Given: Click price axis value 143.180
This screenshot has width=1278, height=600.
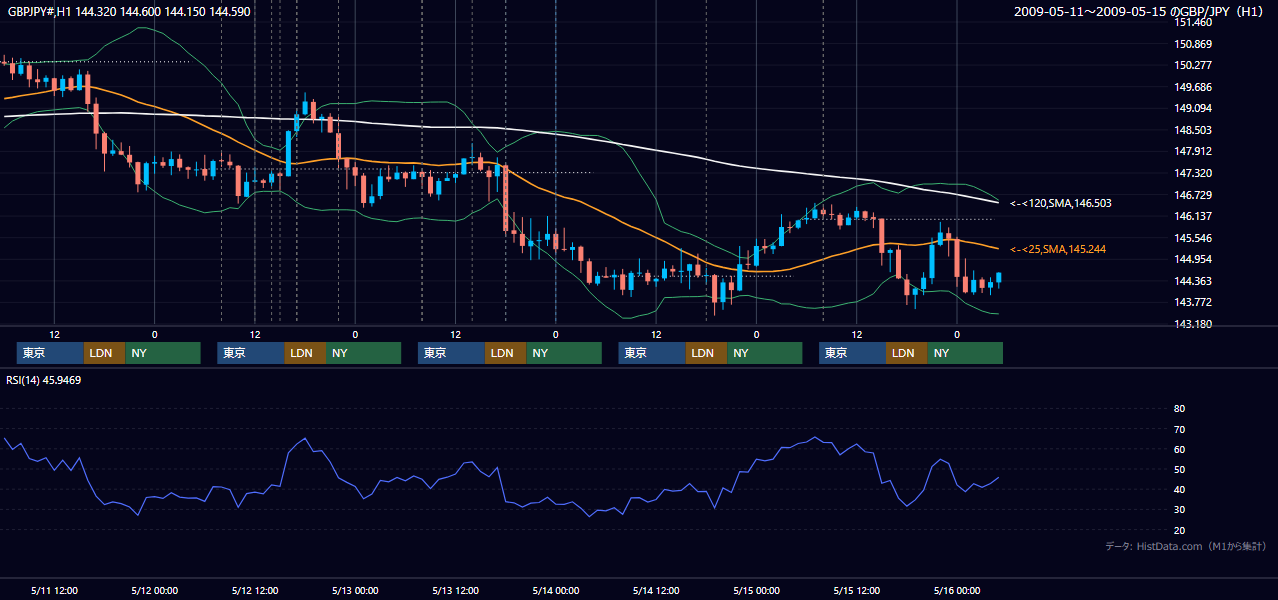Looking at the screenshot, I should click(1193, 324).
